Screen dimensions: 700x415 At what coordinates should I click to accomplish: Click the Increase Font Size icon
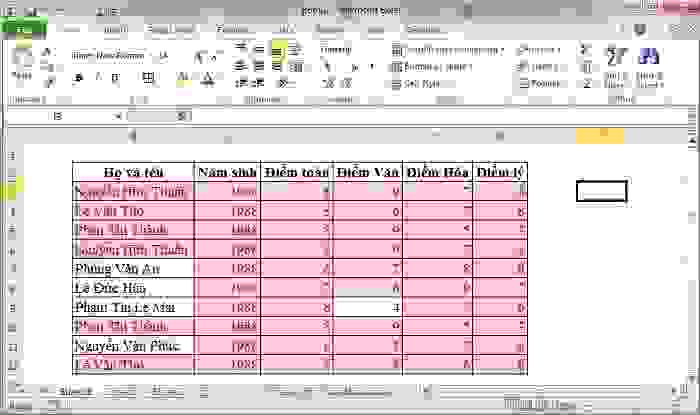click(200, 57)
